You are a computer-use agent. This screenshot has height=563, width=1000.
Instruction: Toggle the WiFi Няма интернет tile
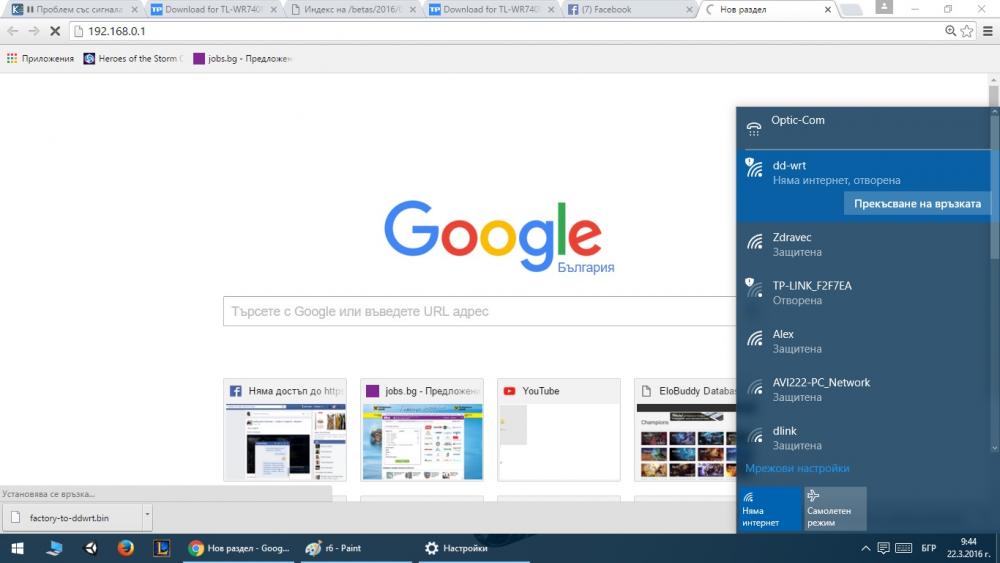pos(769,509)
